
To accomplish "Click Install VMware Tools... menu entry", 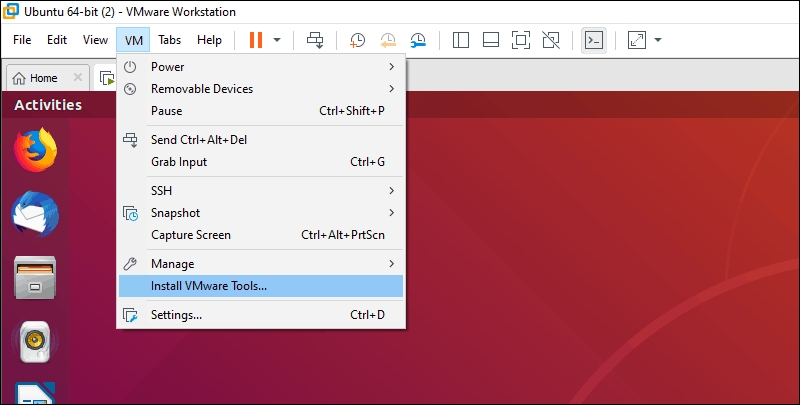I will pyautogui.click(x=261, y=286).
